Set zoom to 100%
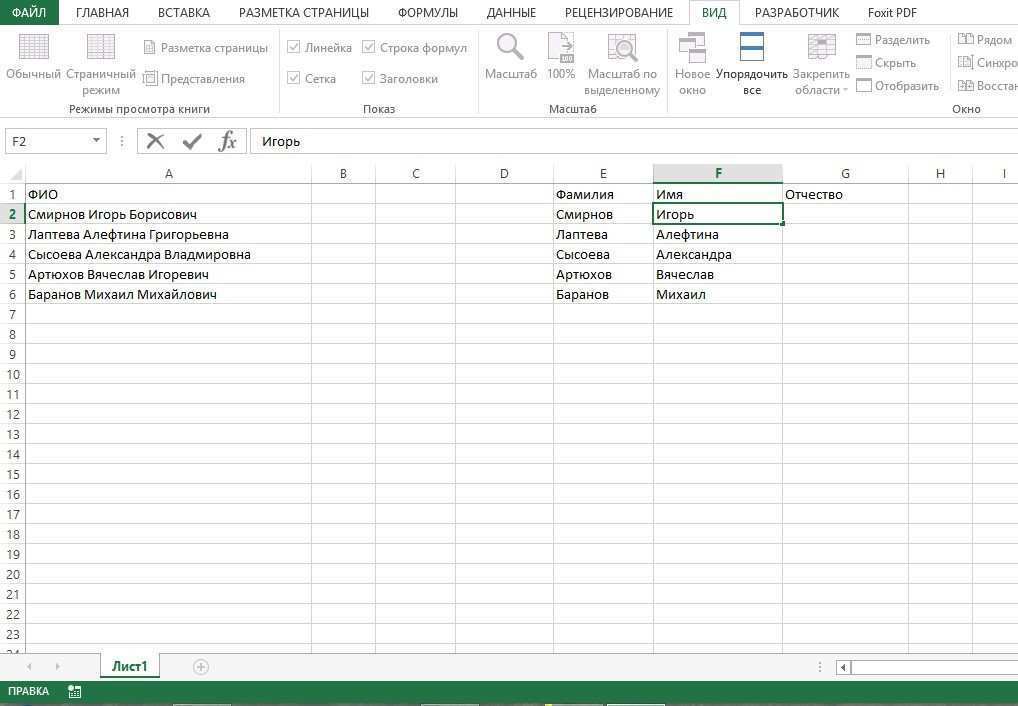This screenshot has height=706, width=1018. click(x=560, y=58)
